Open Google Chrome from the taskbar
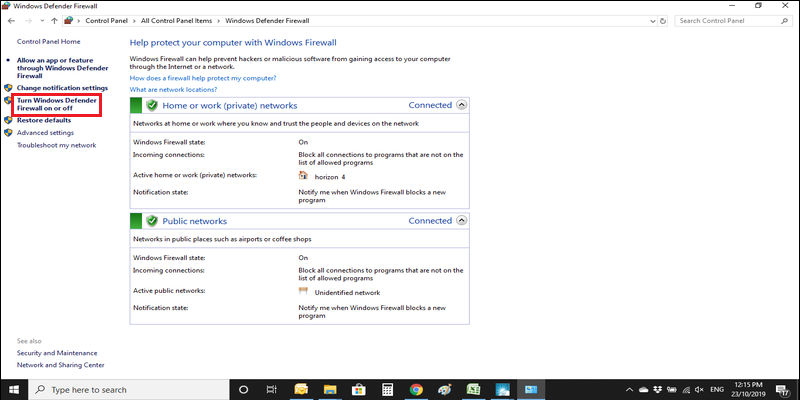The width and height of the screenshot is (800, 400). [416, 390]
